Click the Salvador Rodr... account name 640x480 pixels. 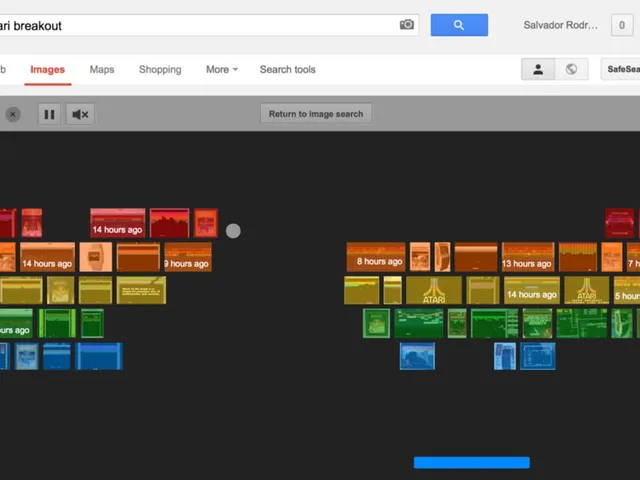(x=560, y=25)
